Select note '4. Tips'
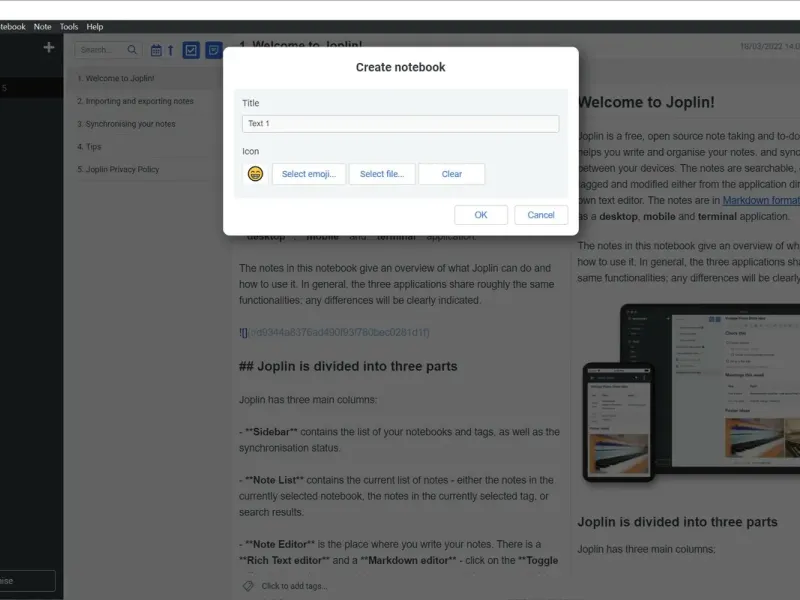Image resolution: width=800 pixels, height=600 pixels. tap(147, 146)
